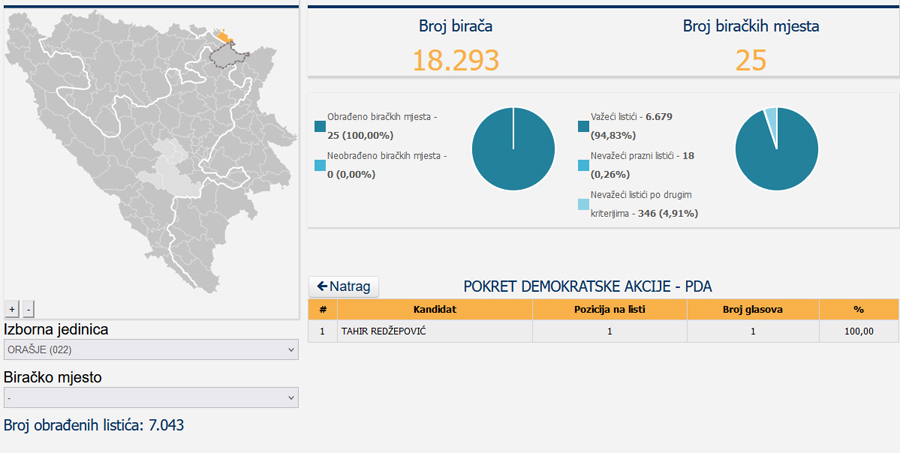Click the Obrađeno biračkih mjesta legend swatch
900x453 pixels.
point(320,126)
